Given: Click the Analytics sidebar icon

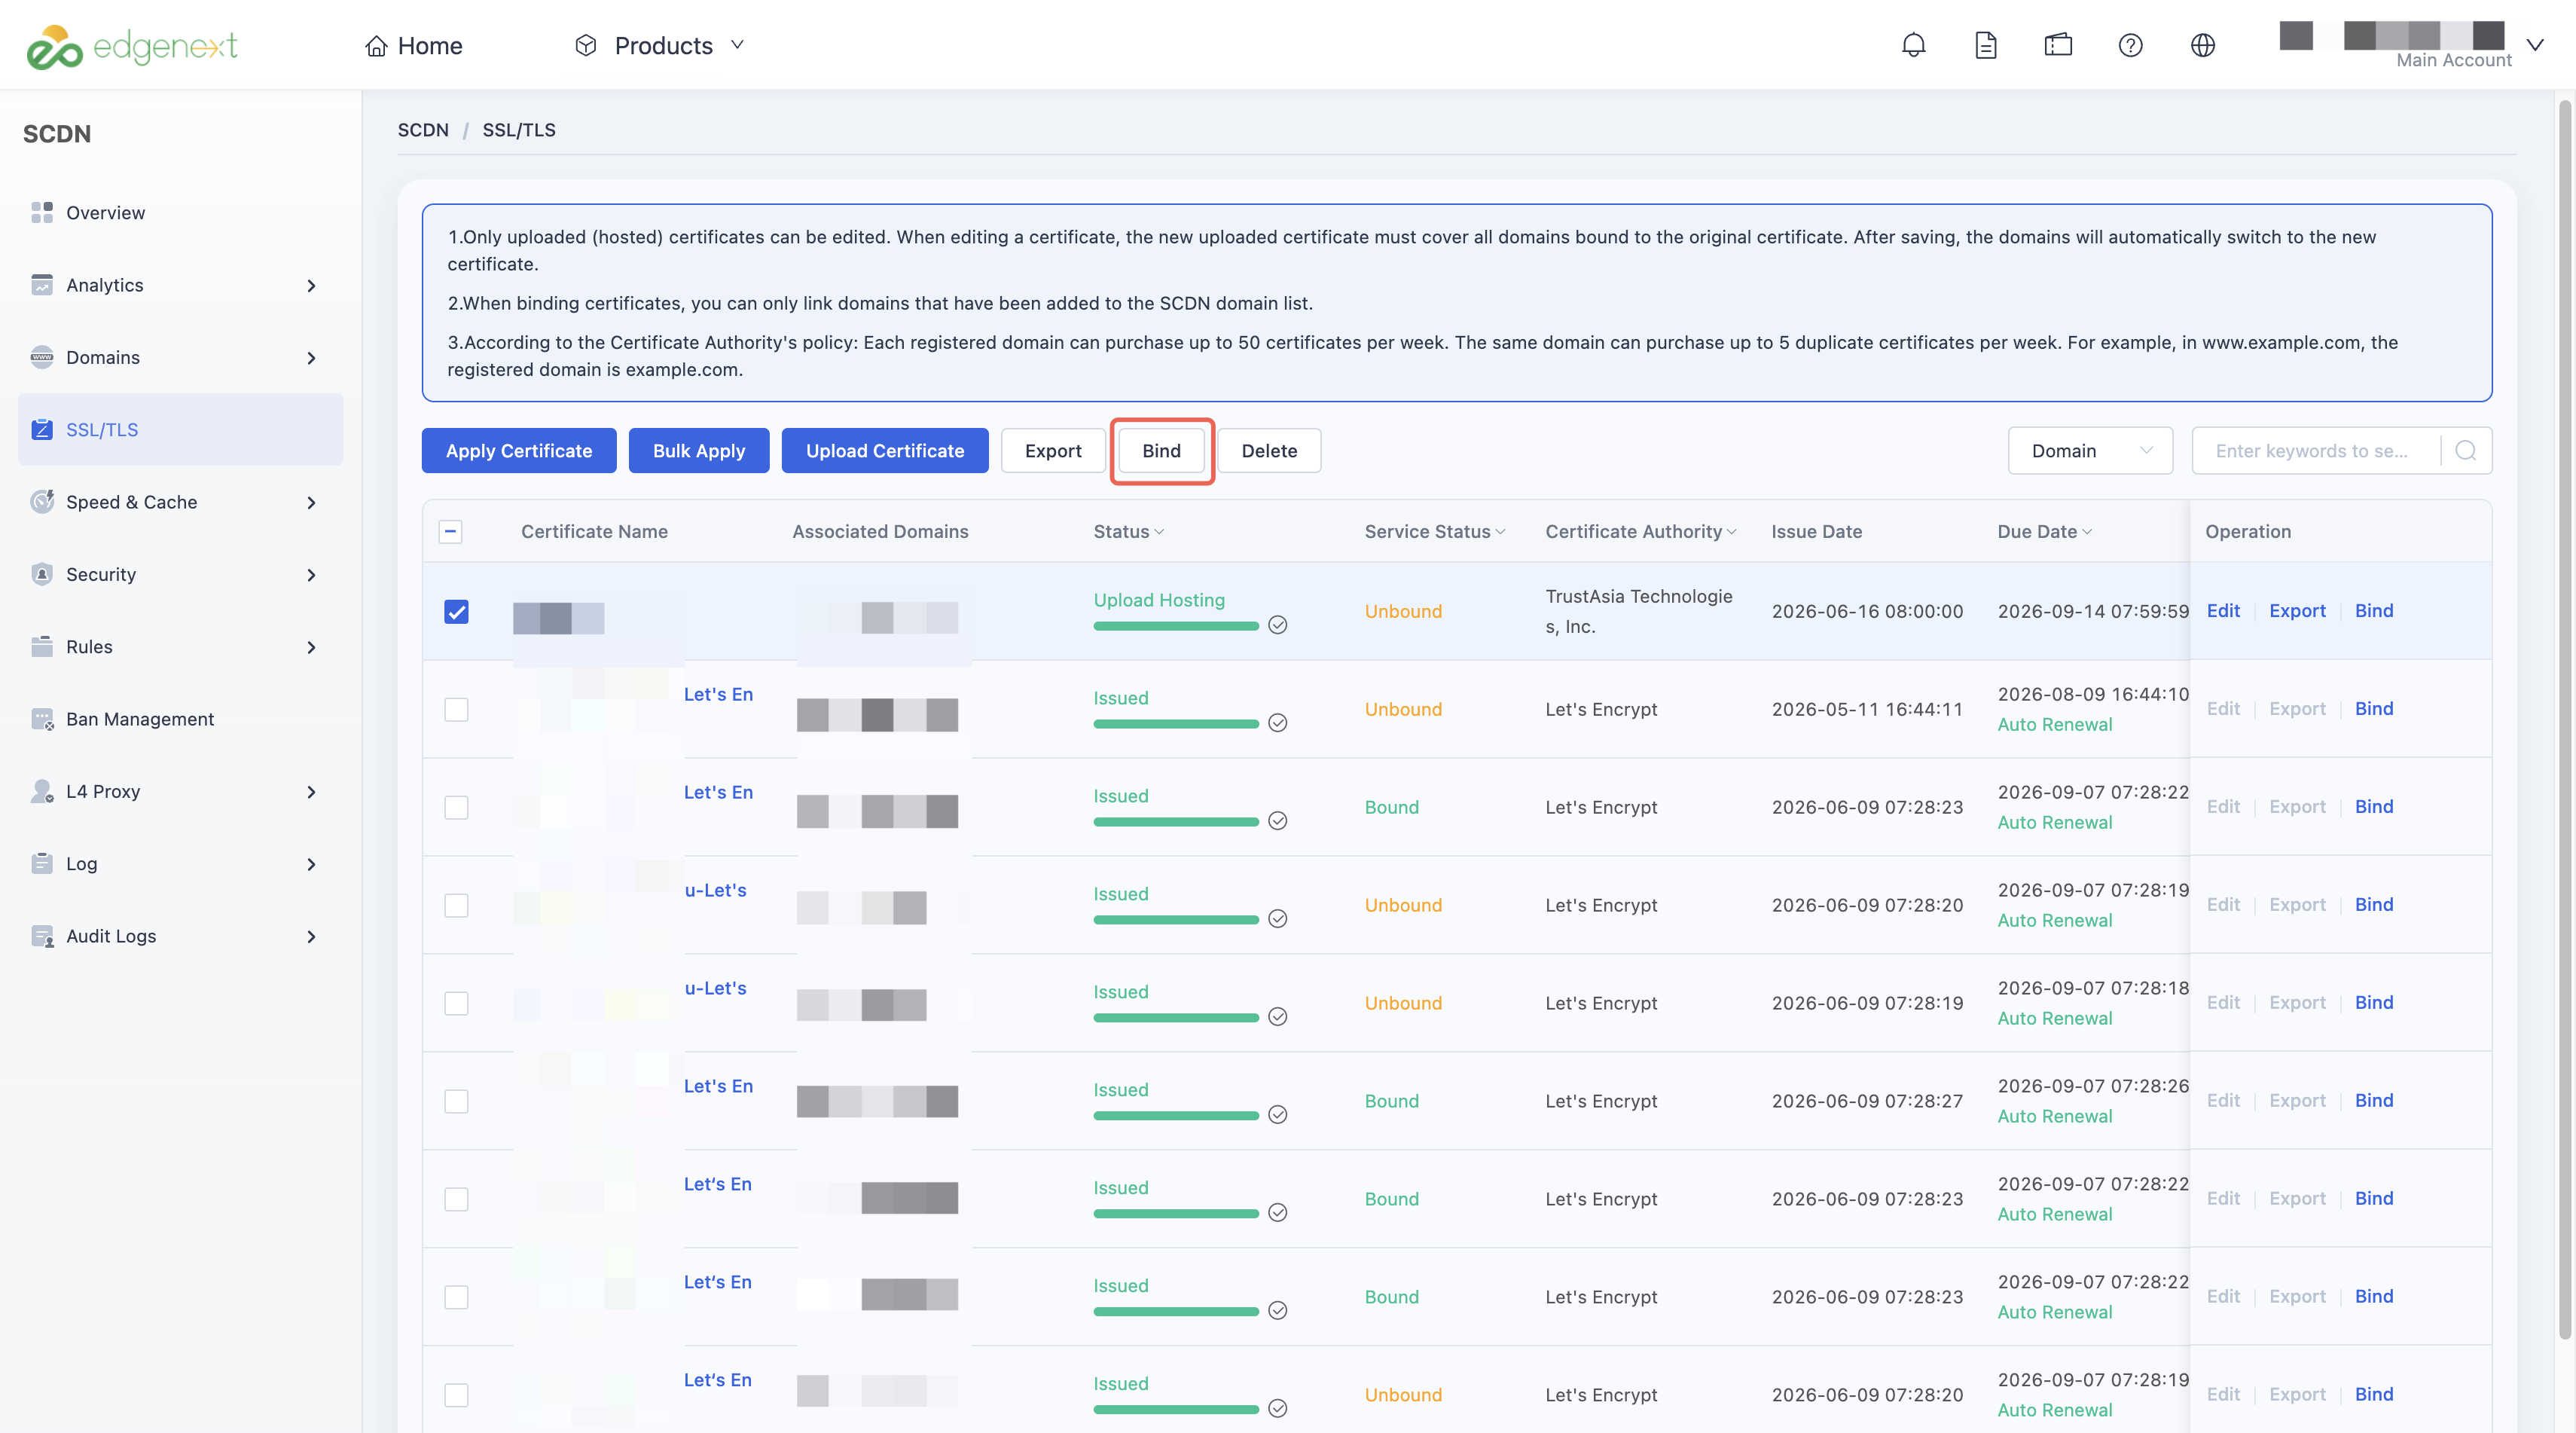Looking at the screenshot, I should tap(42, 285).
